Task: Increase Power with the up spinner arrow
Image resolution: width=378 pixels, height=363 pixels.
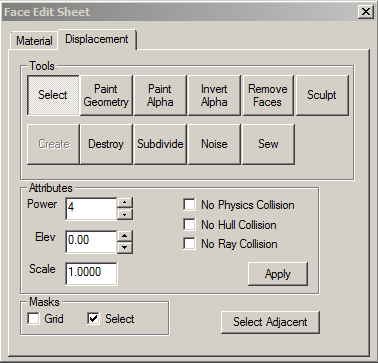Action: [x=125, y=203]
